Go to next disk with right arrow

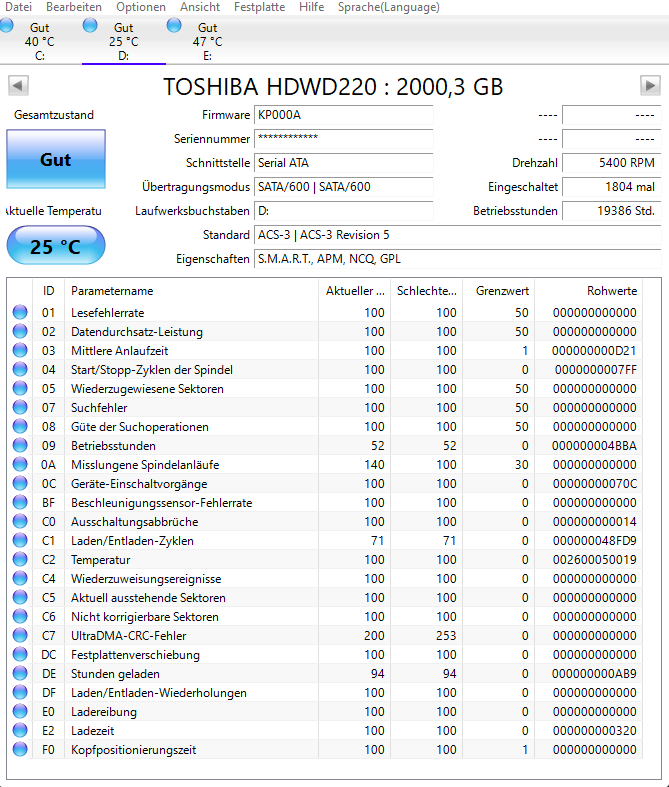(x=650, y=85)
